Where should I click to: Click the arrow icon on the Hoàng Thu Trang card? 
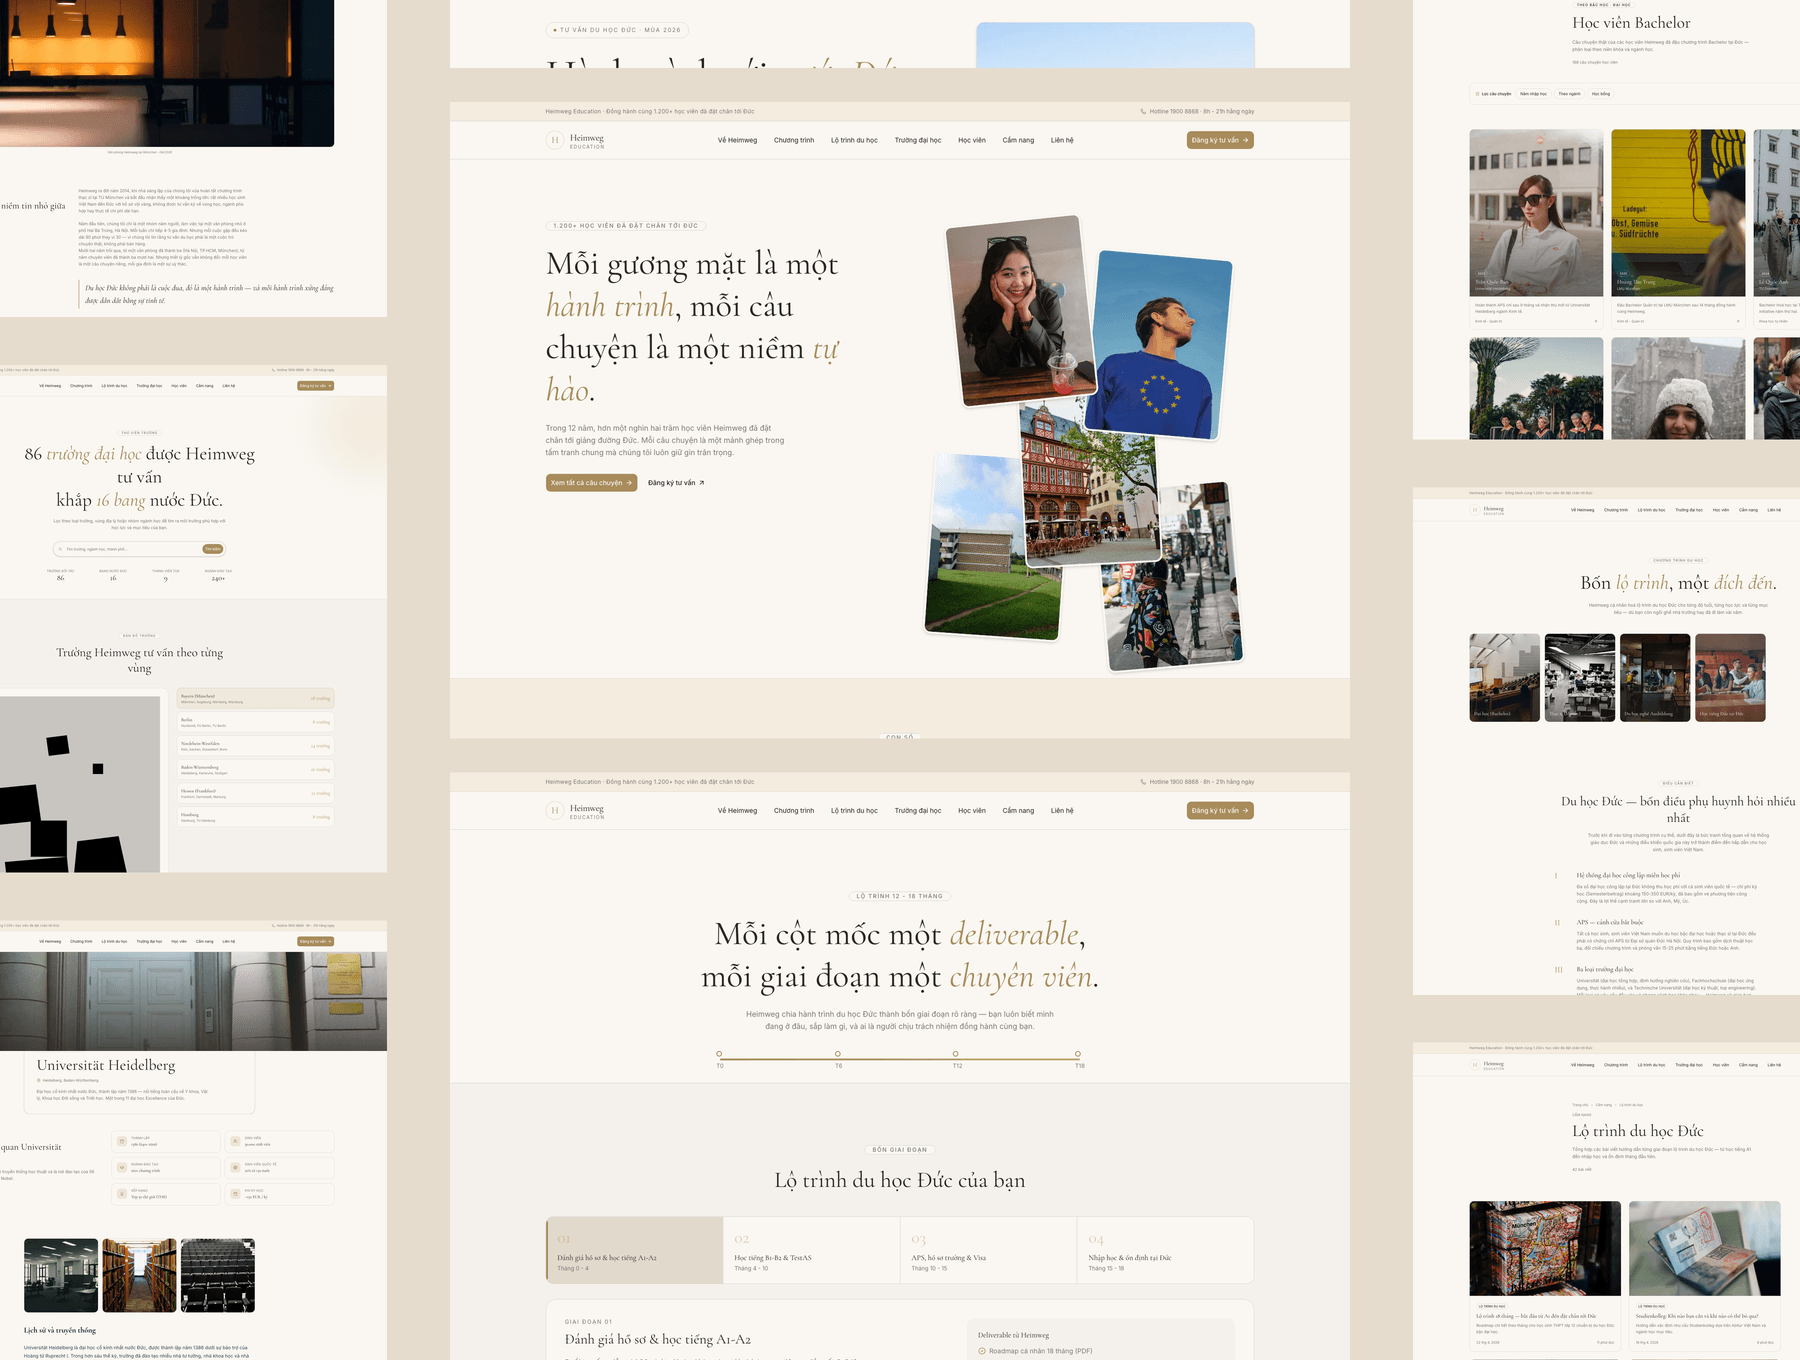click(1737, 321)
